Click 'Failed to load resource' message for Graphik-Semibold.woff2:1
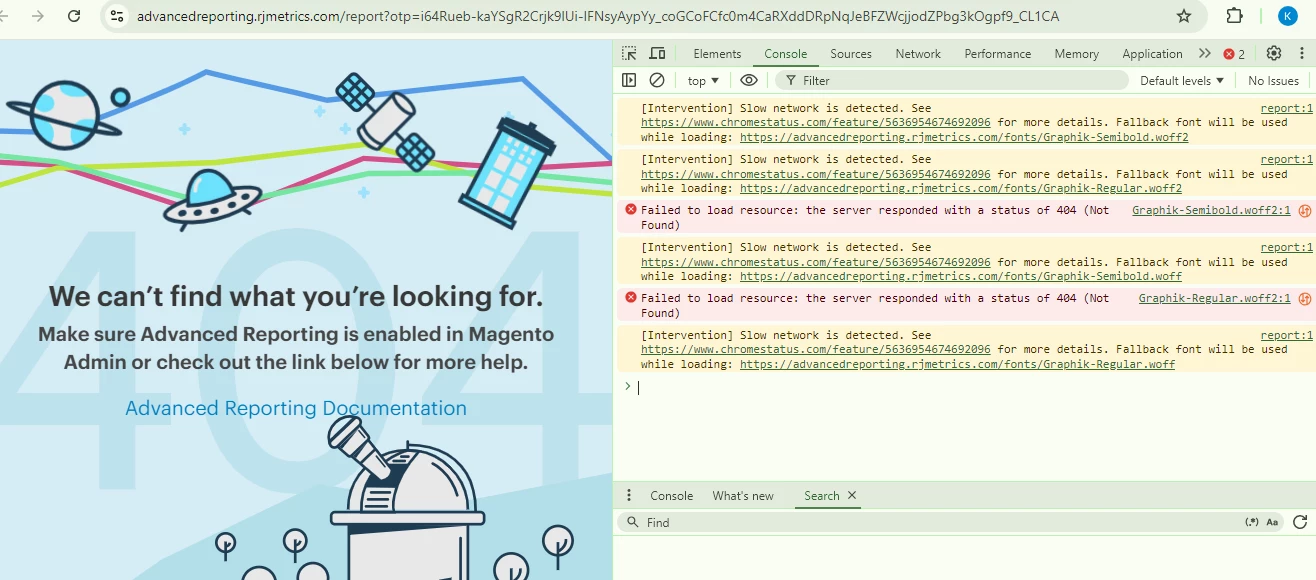The height and width of the screenshot is (580, 1316). point(875,217)
